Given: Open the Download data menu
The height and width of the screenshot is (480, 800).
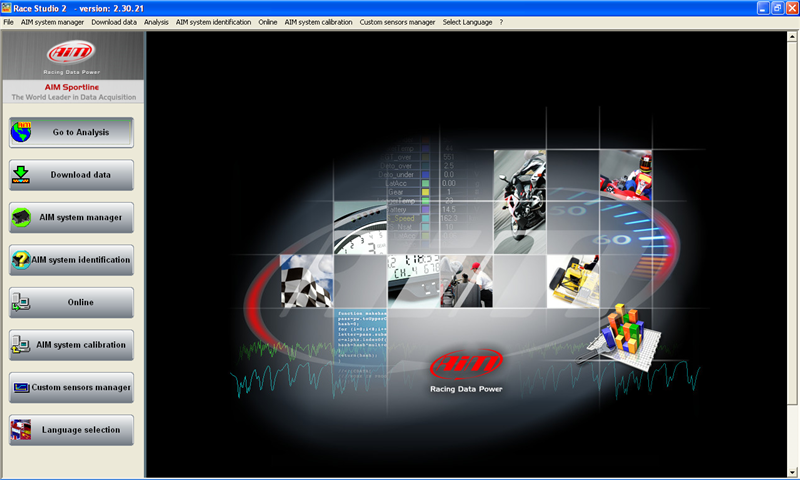Looking at the screenshot, I should coord(114,22).
